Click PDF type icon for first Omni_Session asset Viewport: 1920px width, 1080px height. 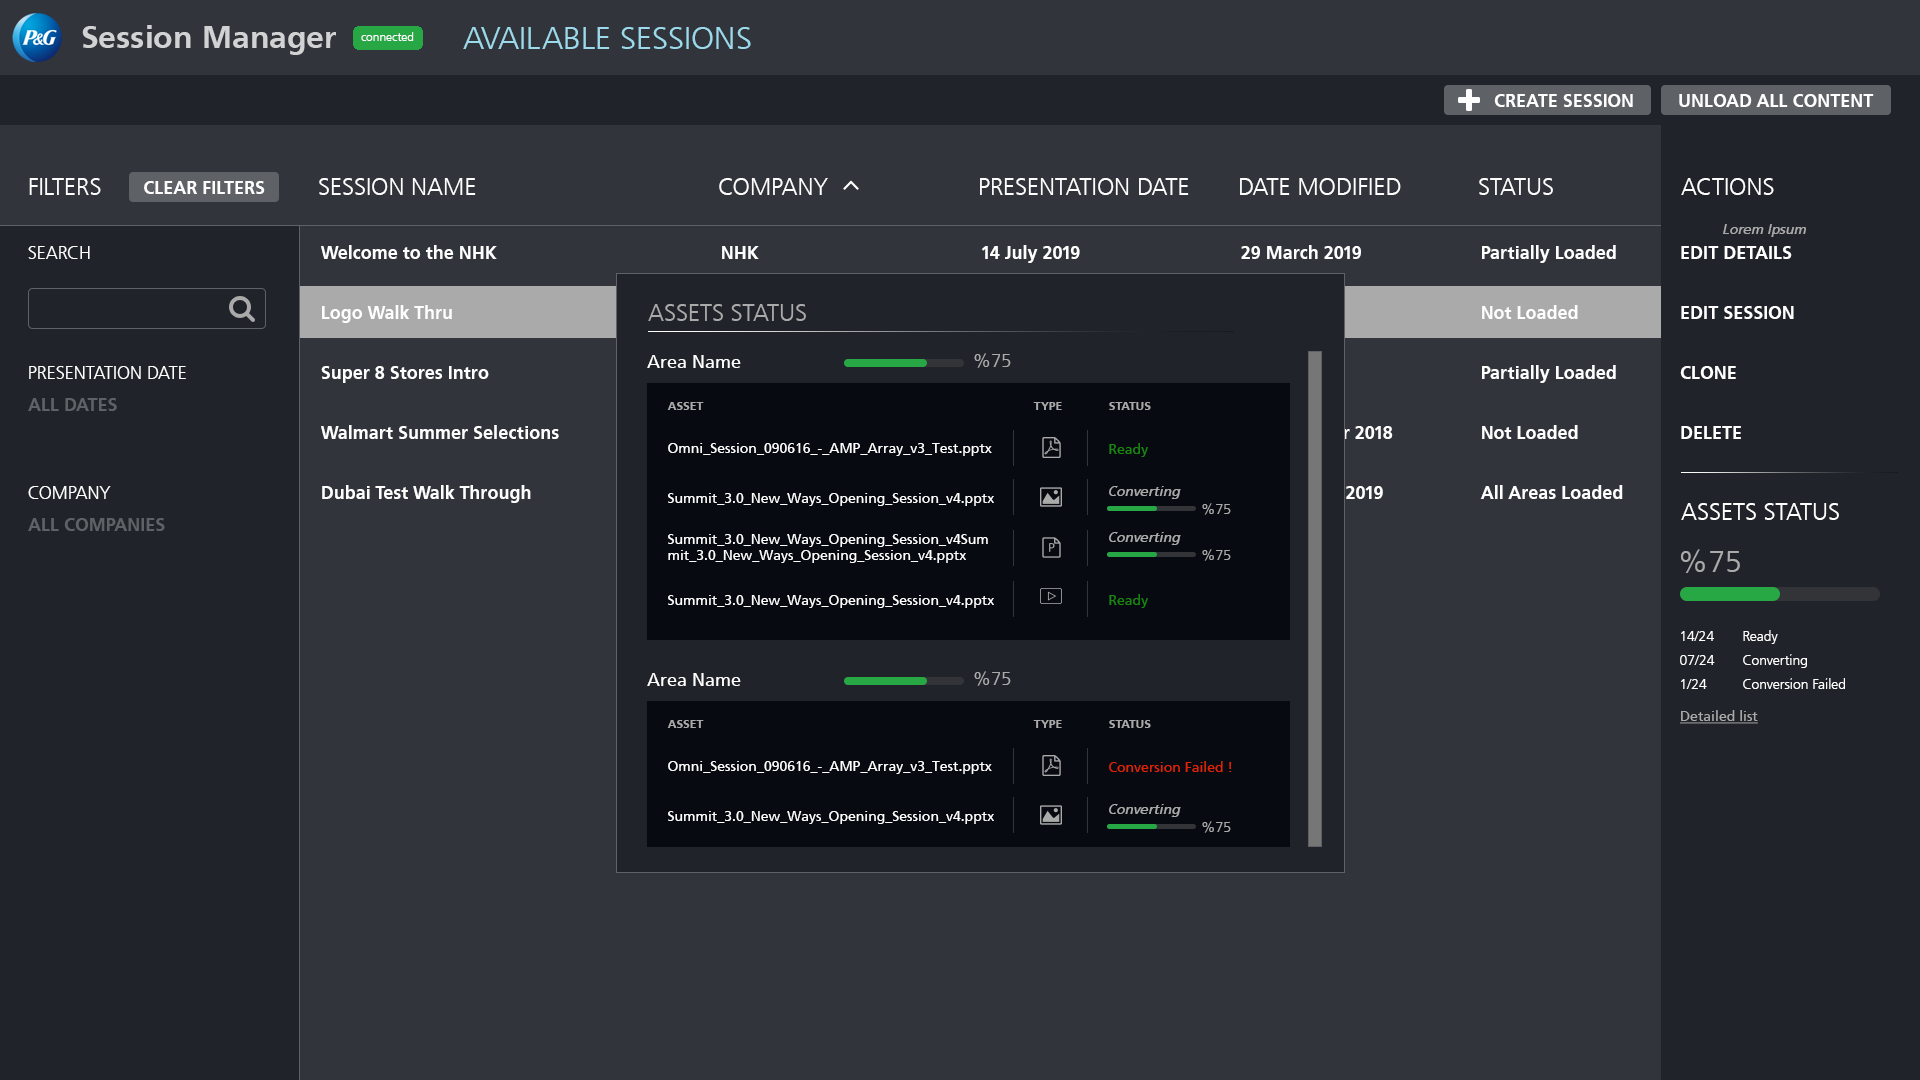click(x=1050, y=448)
